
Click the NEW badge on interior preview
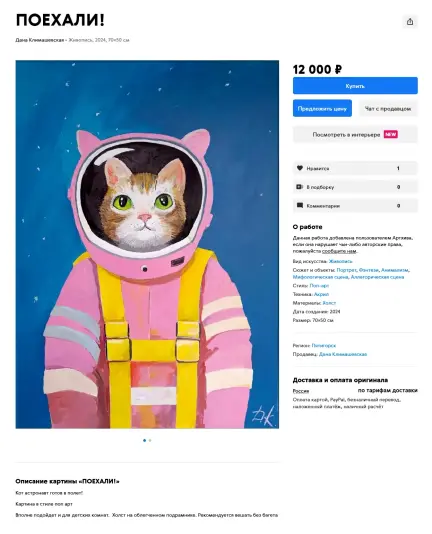[390, 135]
